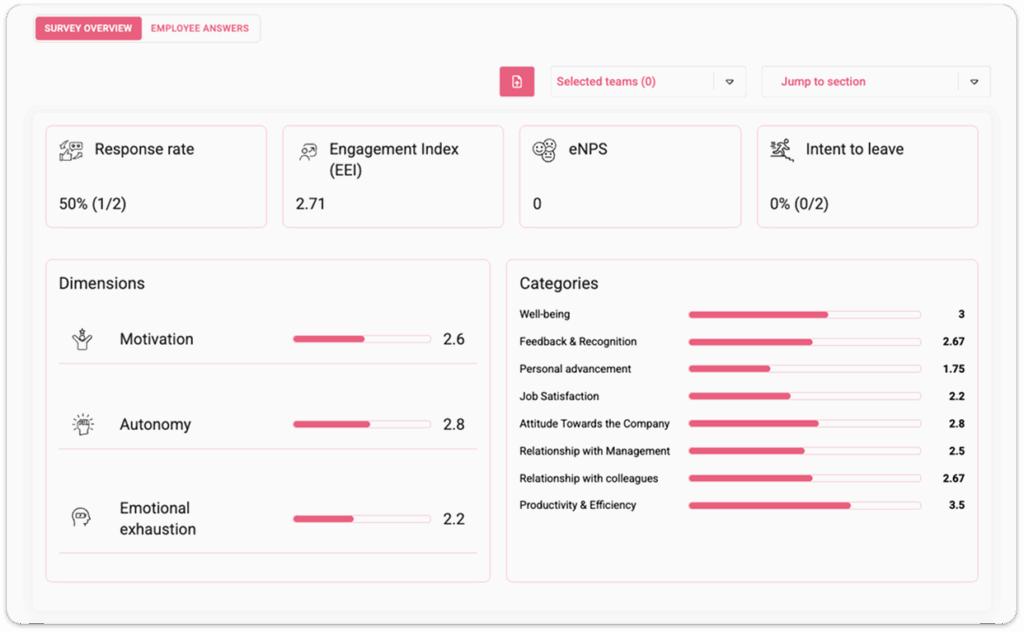Click the Selected teams chevron arrow
The height and width of the screenshot is (632, 1024).
click(732, 81)
